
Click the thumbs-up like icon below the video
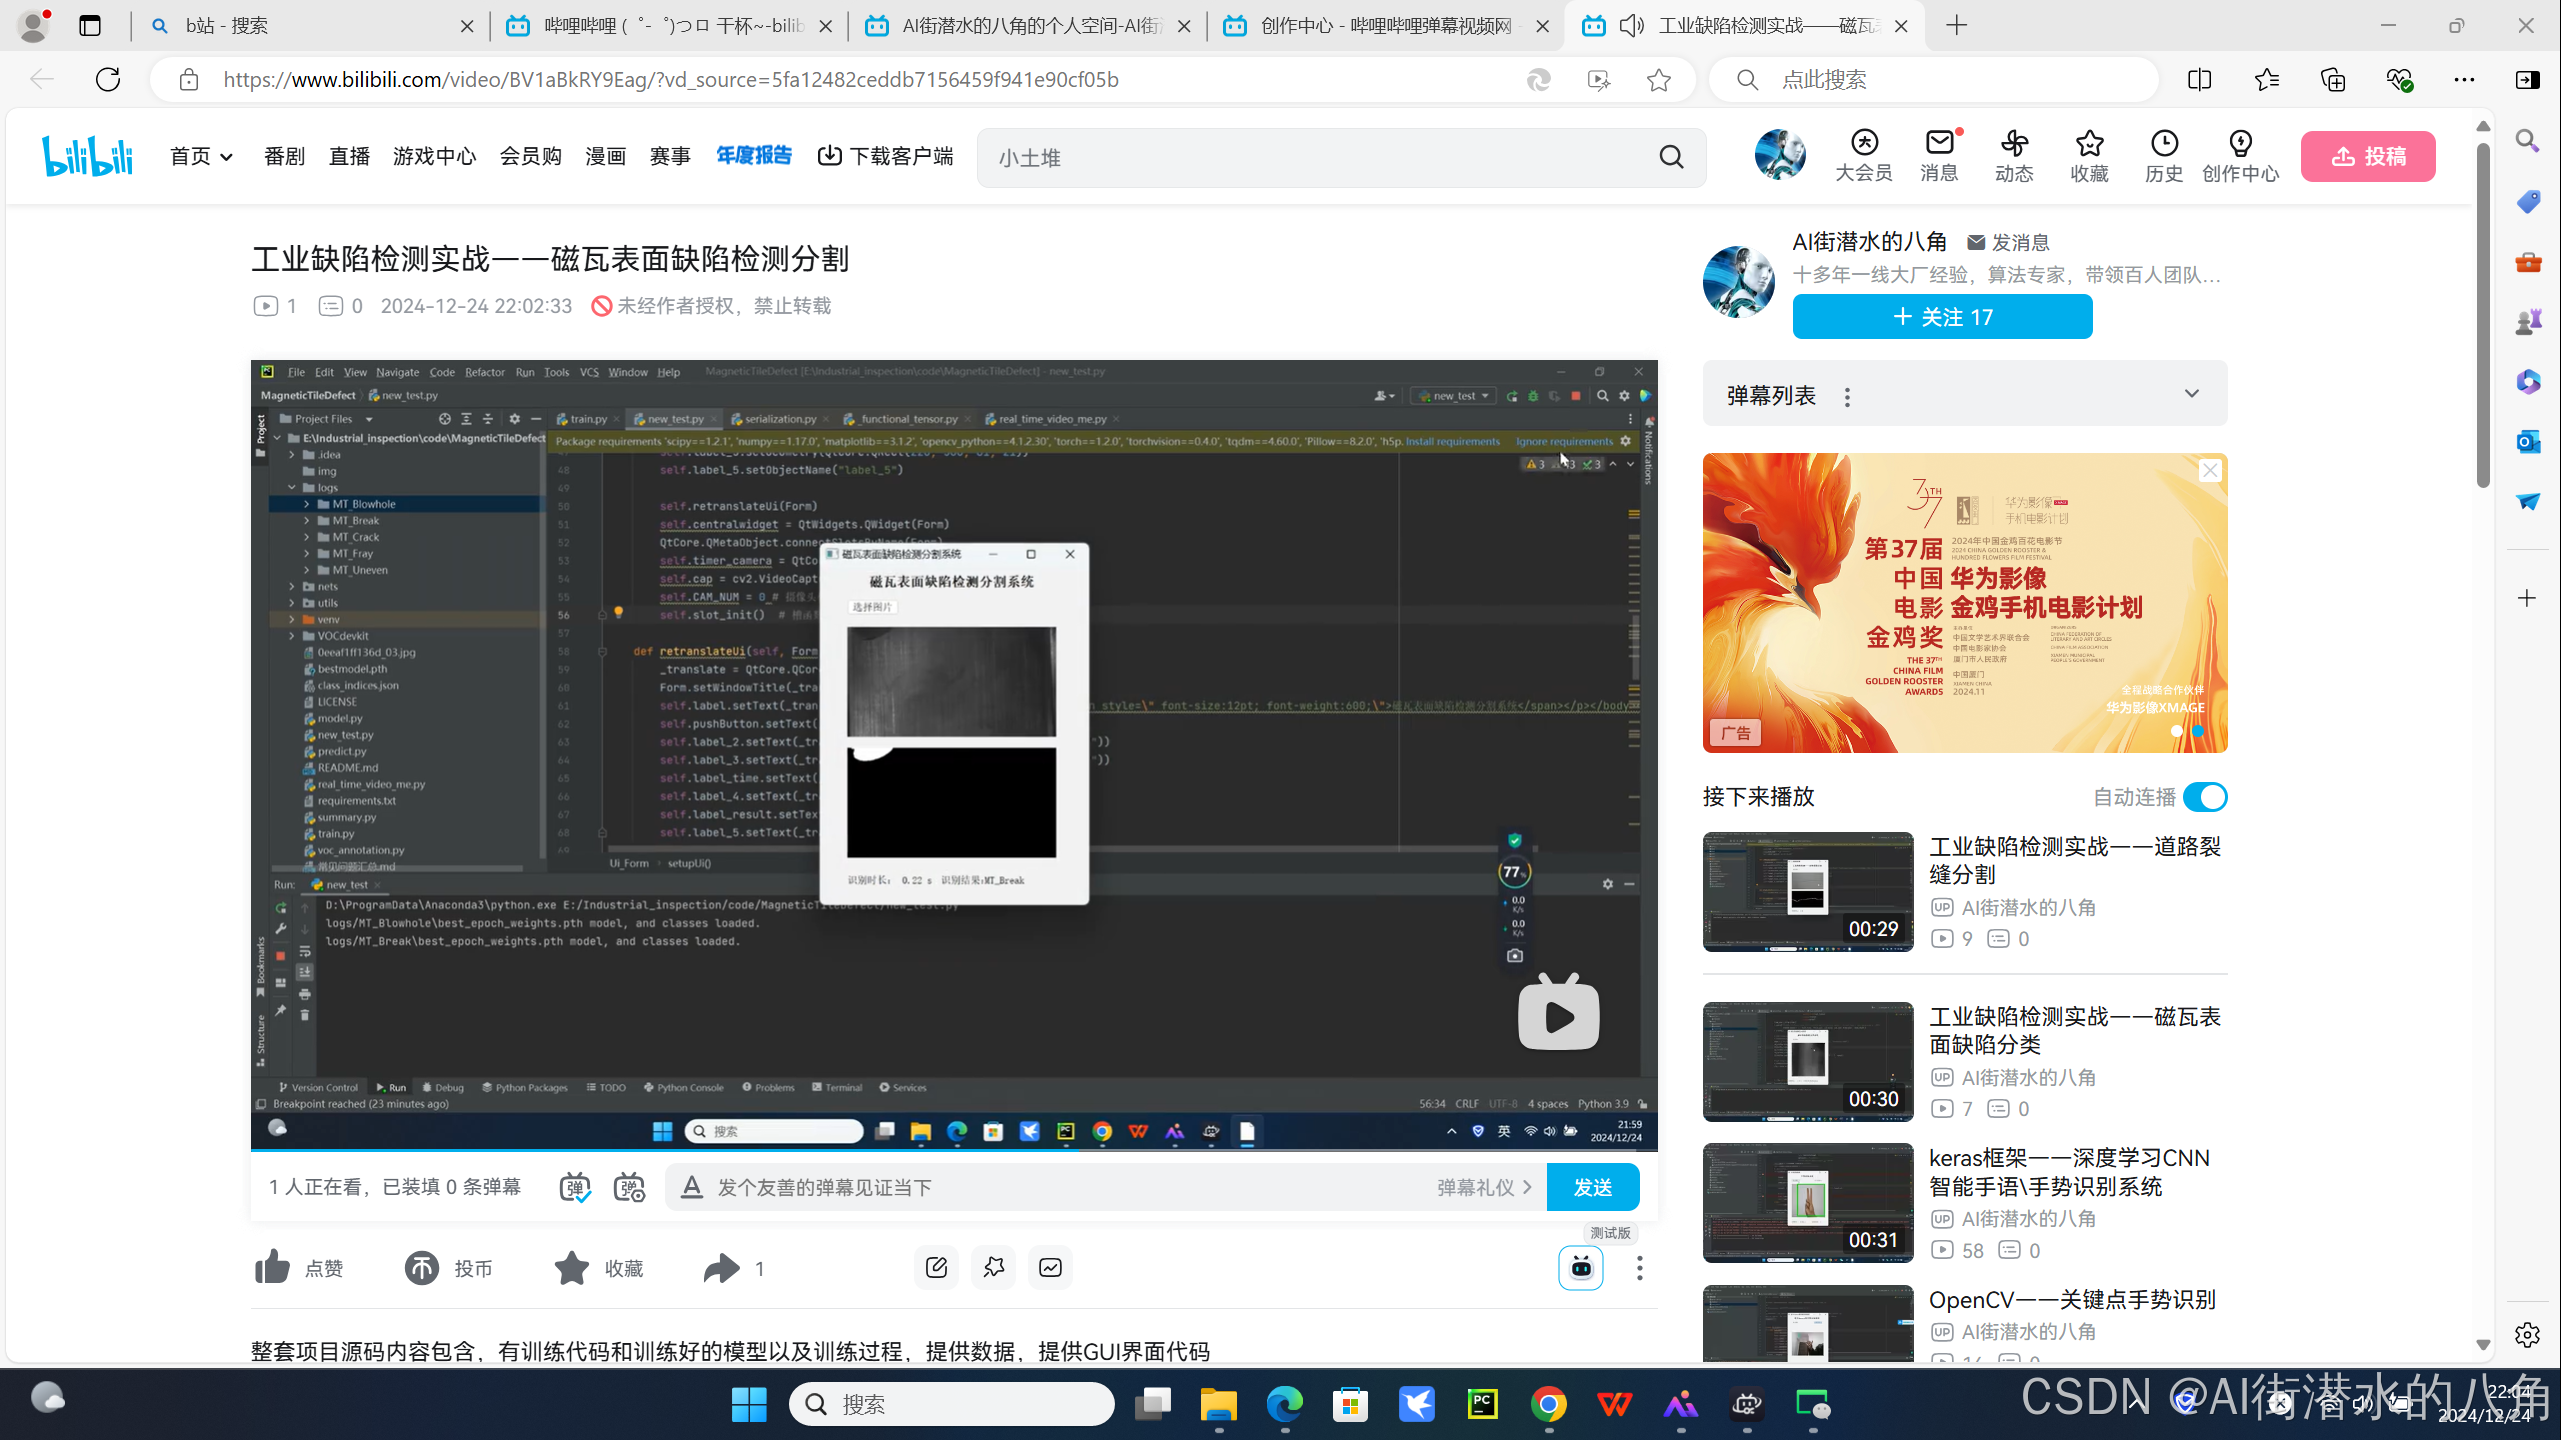[x=272, y=1268]
